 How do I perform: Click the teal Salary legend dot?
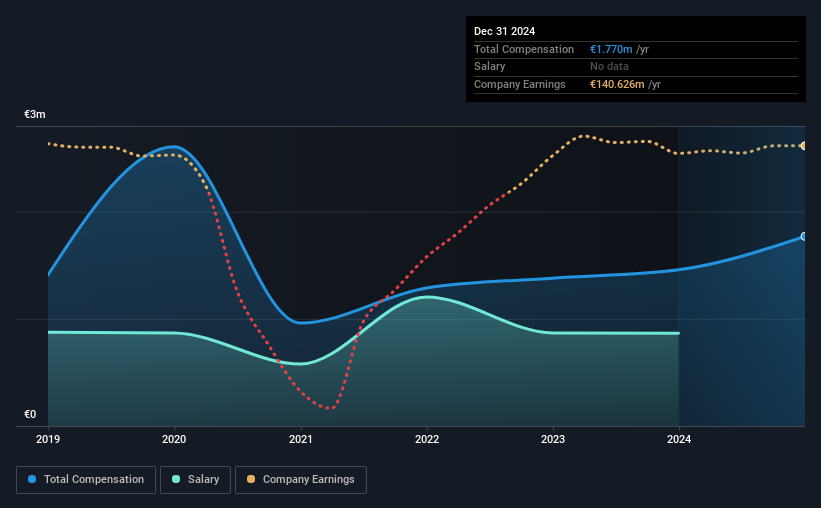pos(176,479)
